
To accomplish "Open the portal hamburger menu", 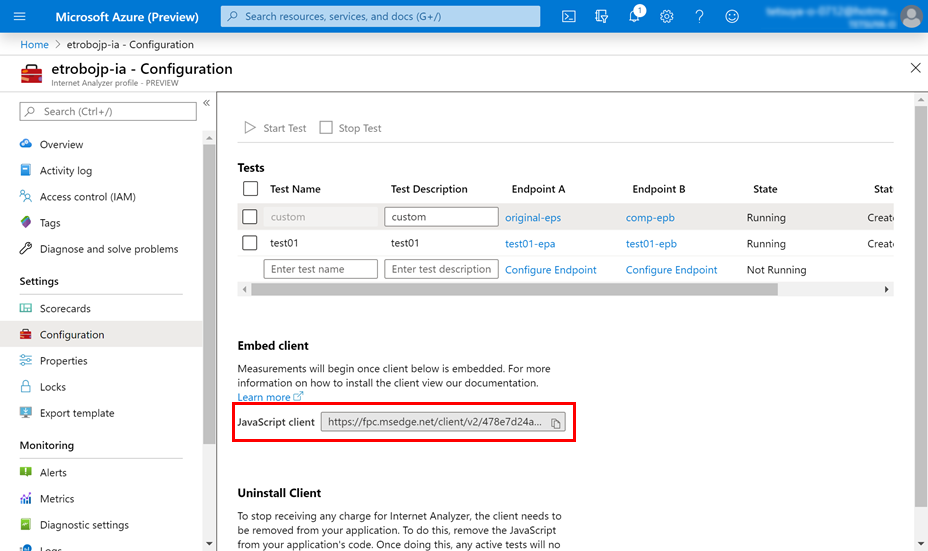I will (x=20, y=17).
